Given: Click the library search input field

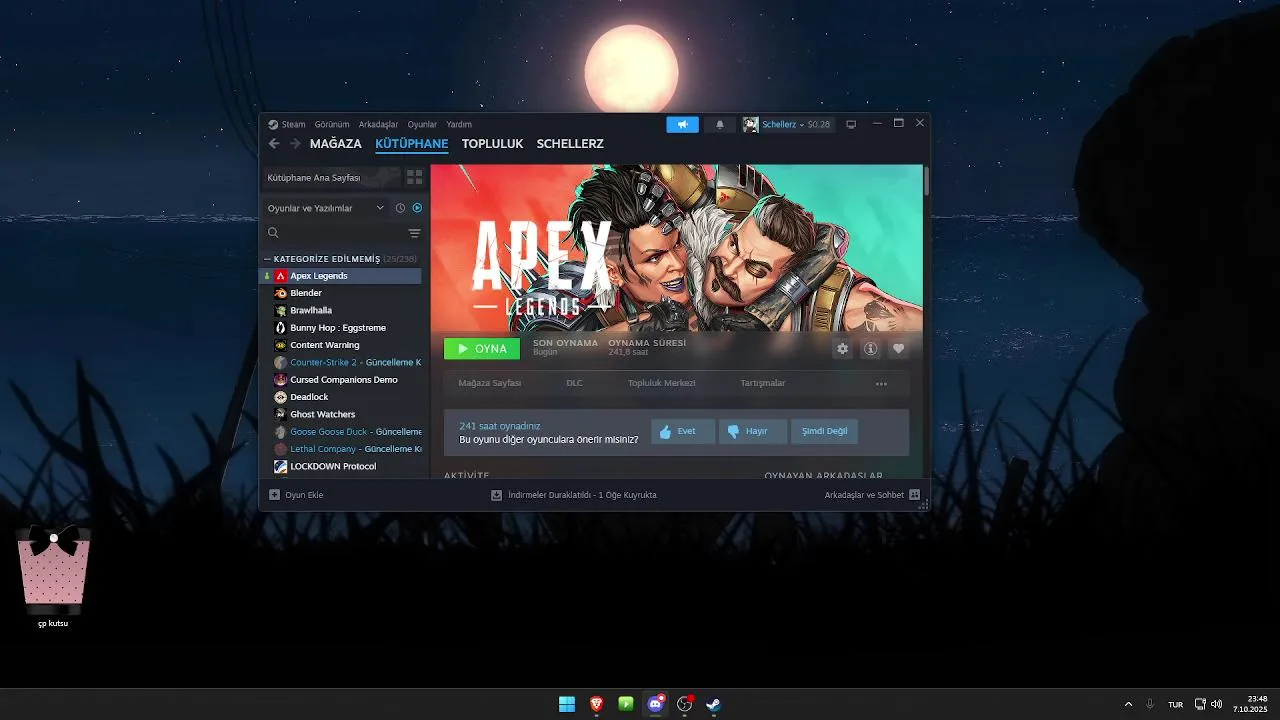Looking at the screenshot, I should (x=342, y=233).
